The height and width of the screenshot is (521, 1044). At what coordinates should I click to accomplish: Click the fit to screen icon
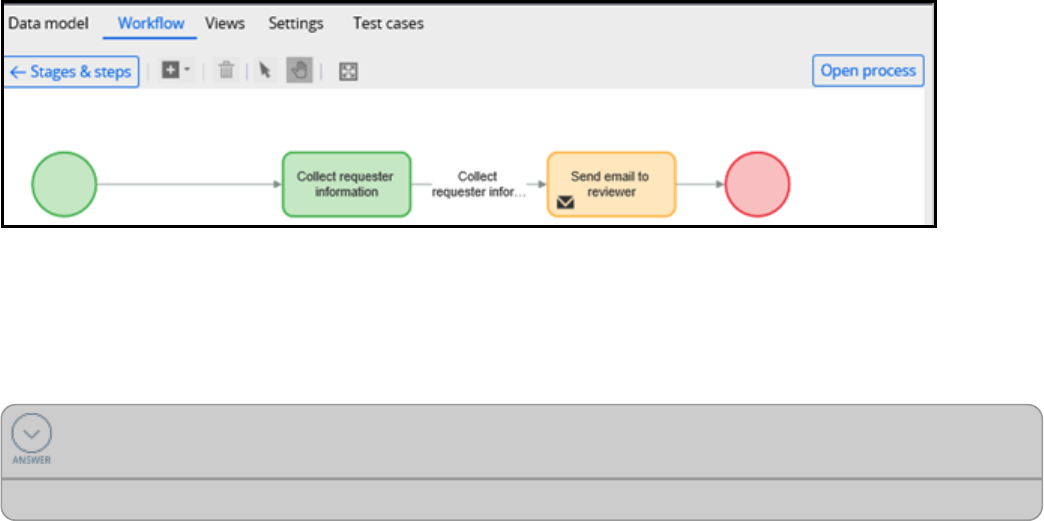pos(348,72)
